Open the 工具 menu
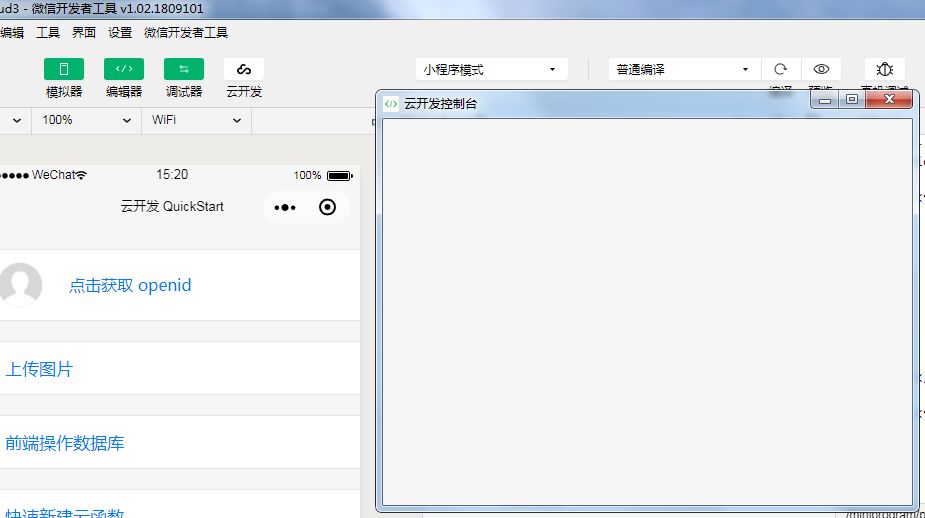This screenshot has height=518, width=925. (48, 32)
